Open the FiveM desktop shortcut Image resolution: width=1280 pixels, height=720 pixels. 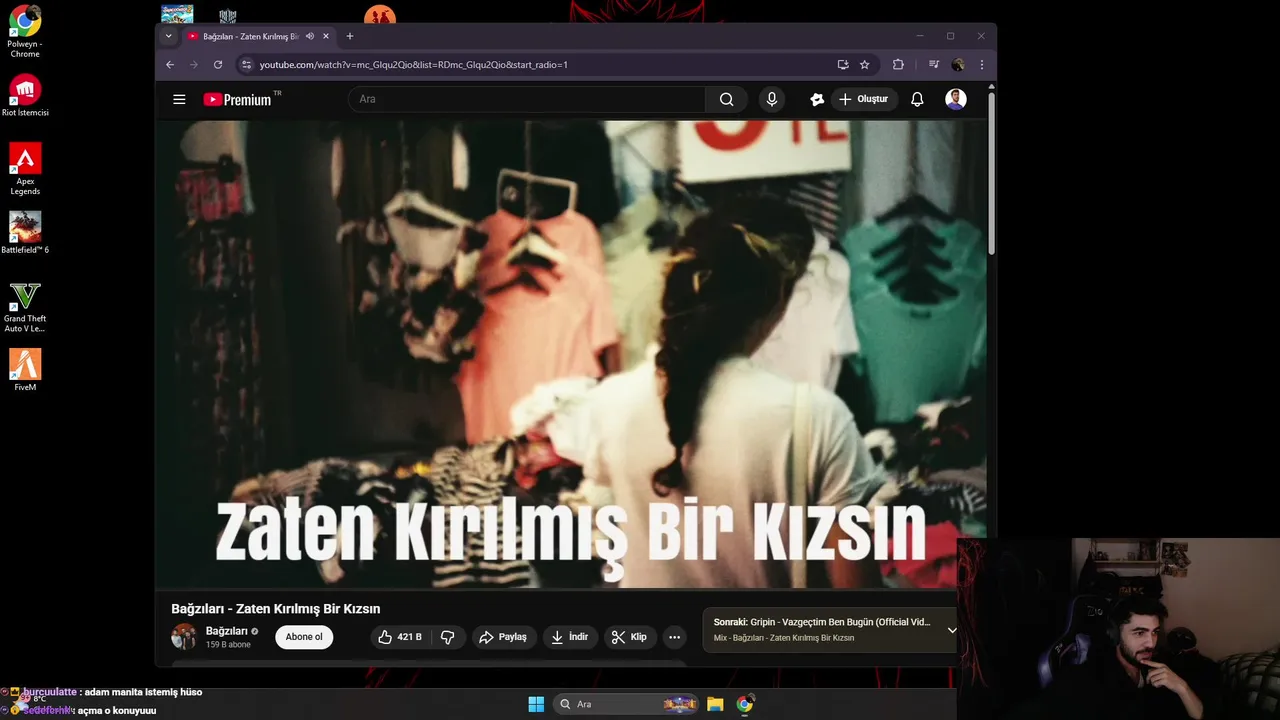click(x=25, y=370)
